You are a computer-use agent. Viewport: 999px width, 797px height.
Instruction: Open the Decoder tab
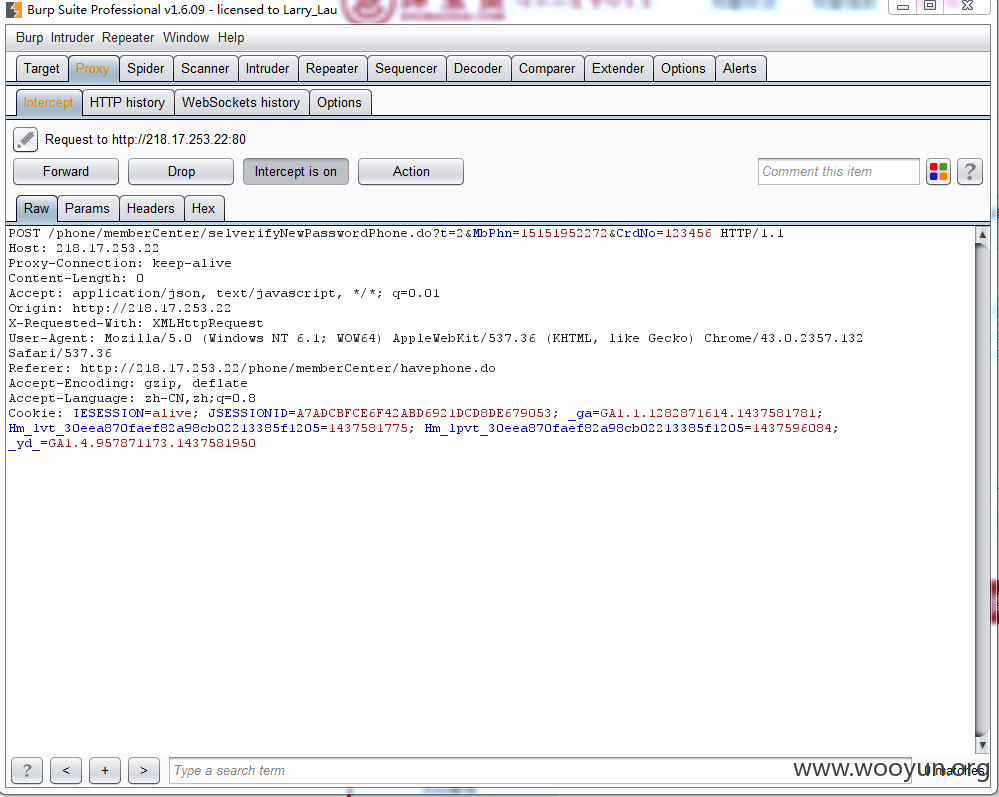478,69
